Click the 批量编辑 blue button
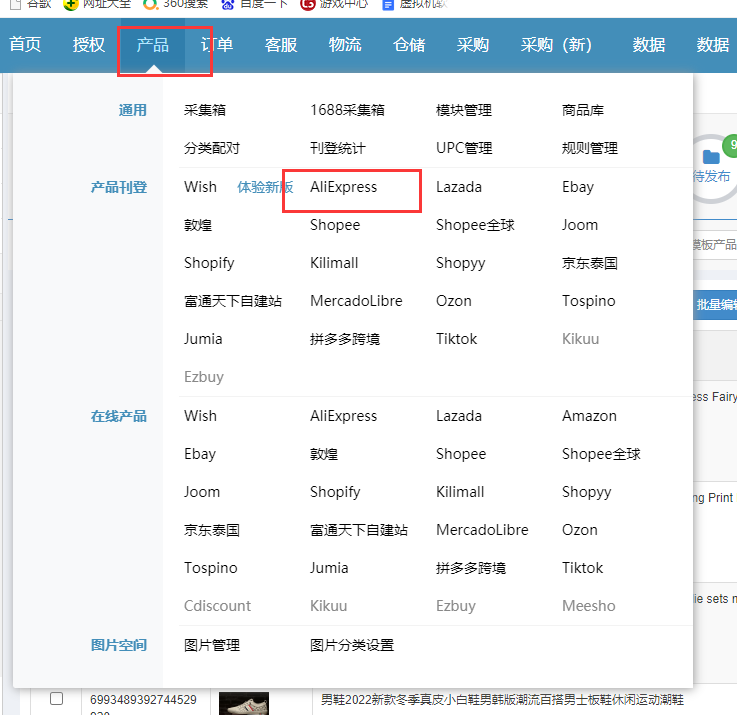This screenshot has height=715, width=737. 715,305
